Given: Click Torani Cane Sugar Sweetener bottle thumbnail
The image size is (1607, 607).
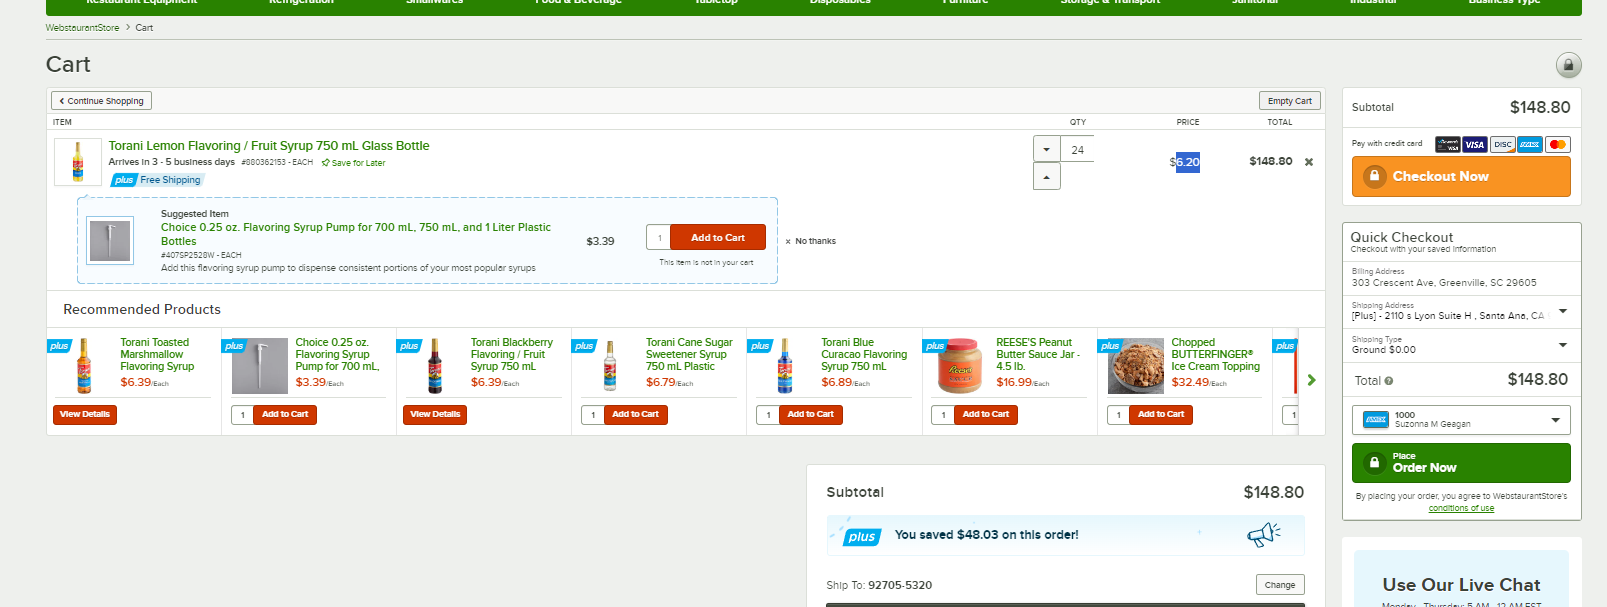Looking at the screenshot, I should coord(610,366).
